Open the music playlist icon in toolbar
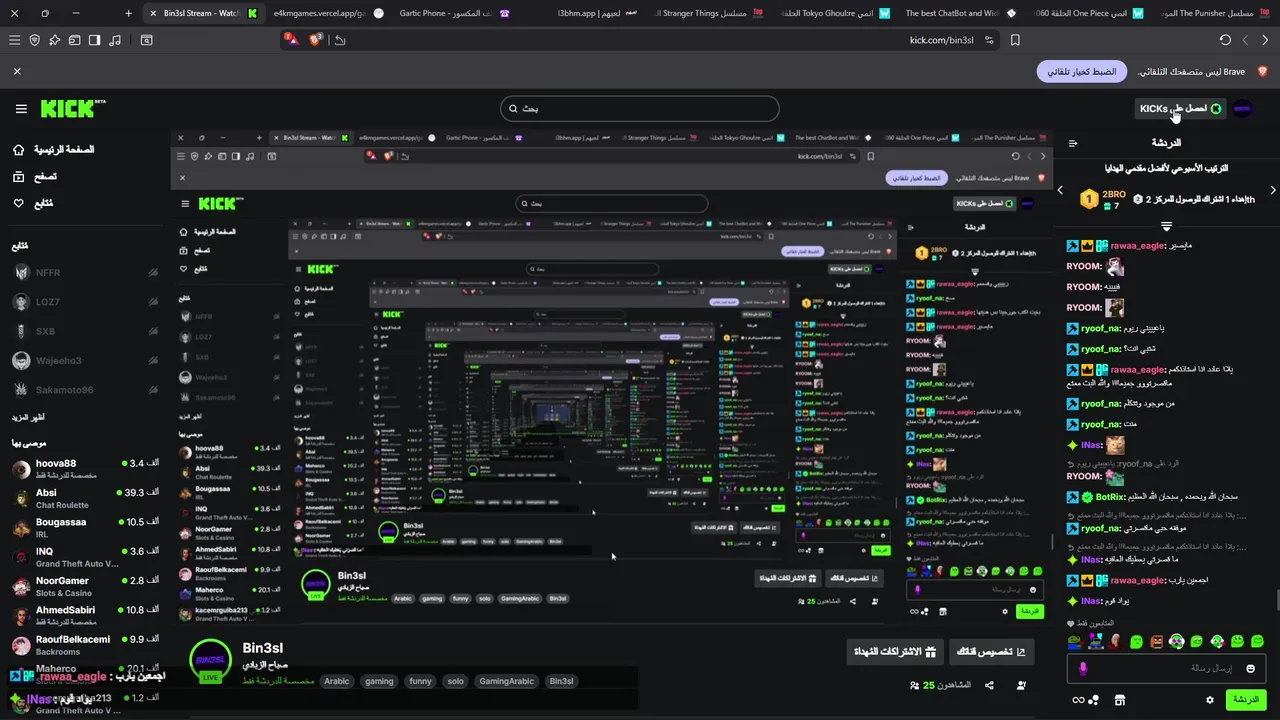Image resolution: width=1280 pixels, height=720 pixels. [x=115, y=40]
